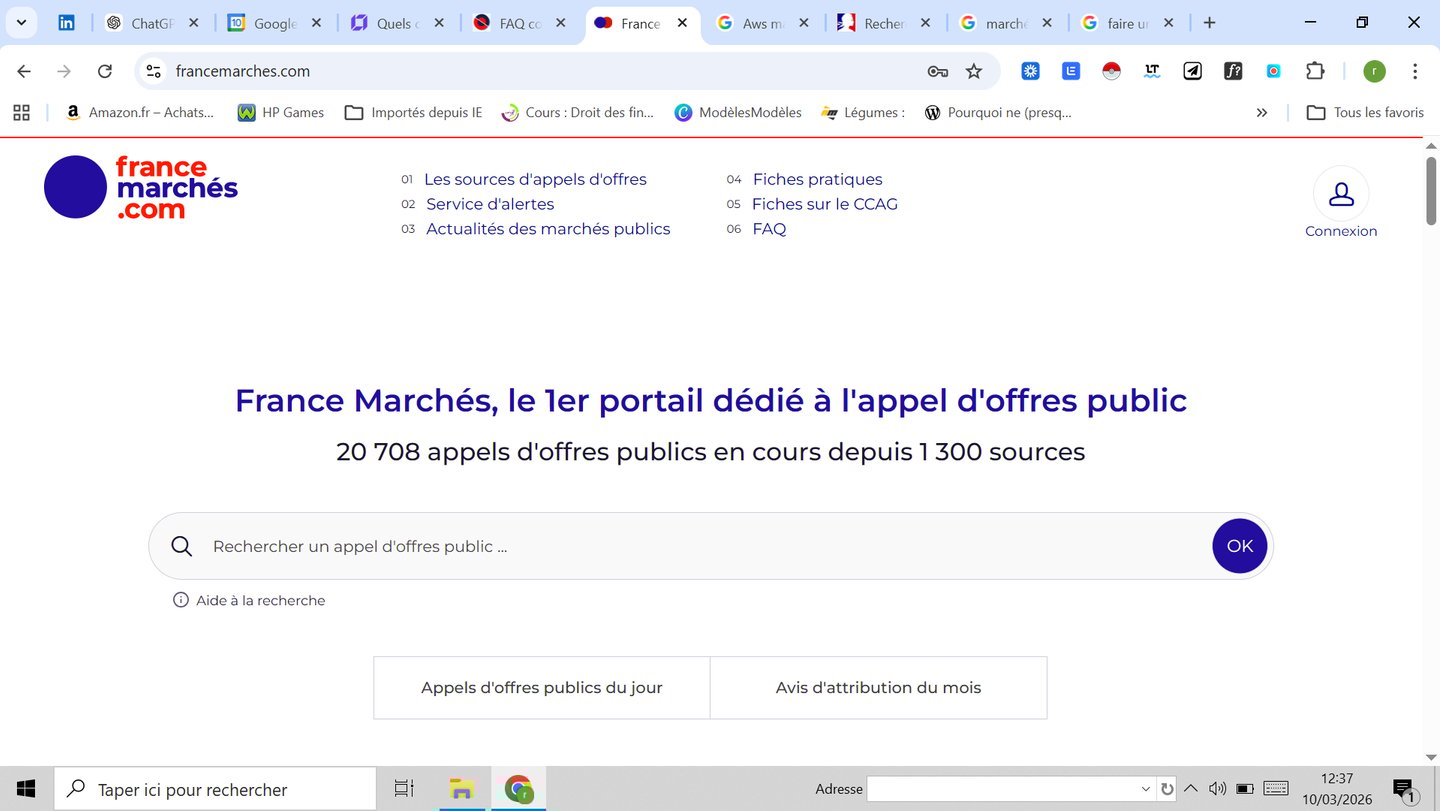Open the Chrome apps grid icon
1440x811 pixels.
(21, 112)
